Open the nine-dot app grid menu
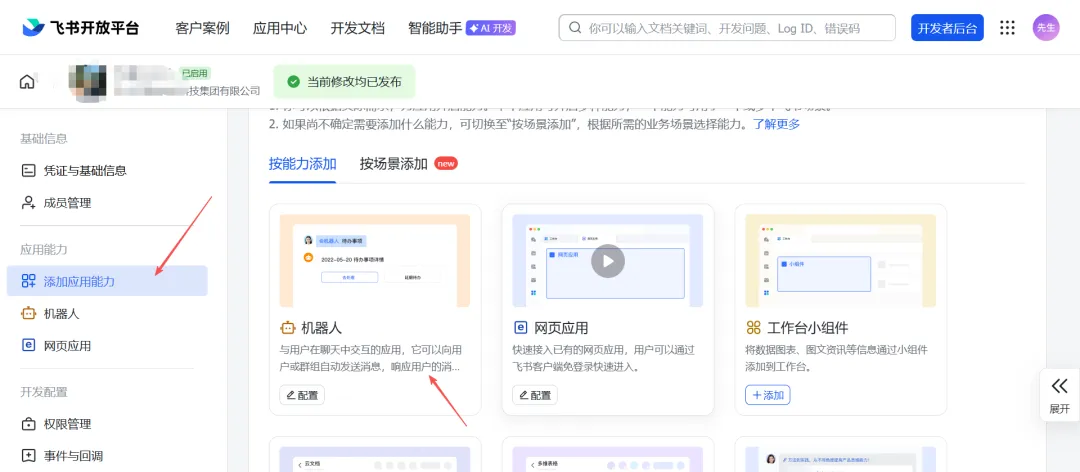This screenshot has height=472, width=1080. pos(1007,28)
